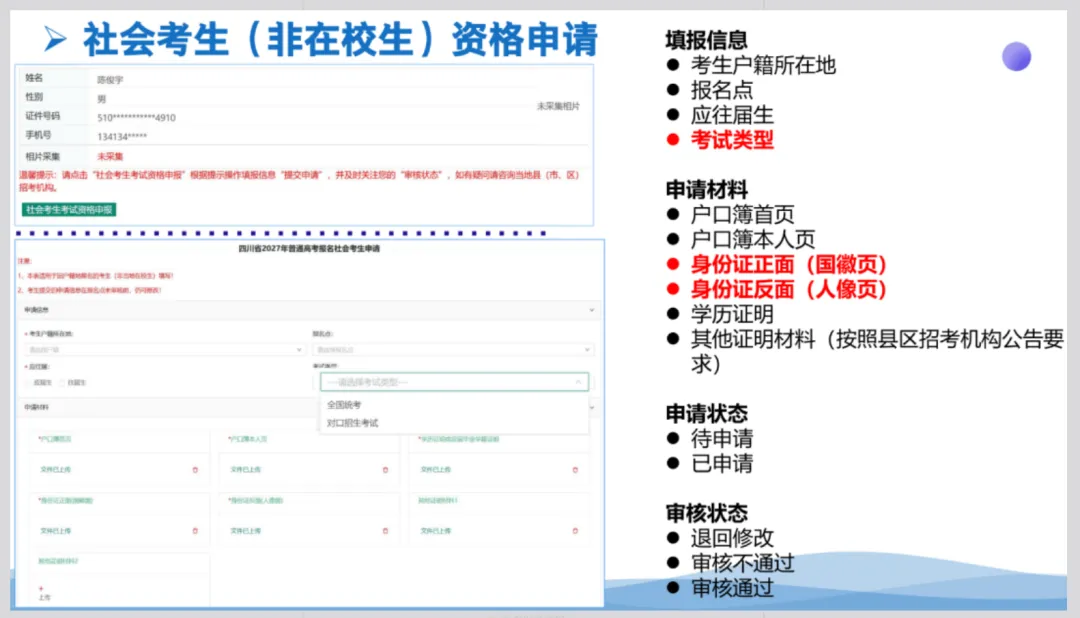Collapse the 申请信息 section chevron
The image size is (1080, 618).
[x=592, y=310]
